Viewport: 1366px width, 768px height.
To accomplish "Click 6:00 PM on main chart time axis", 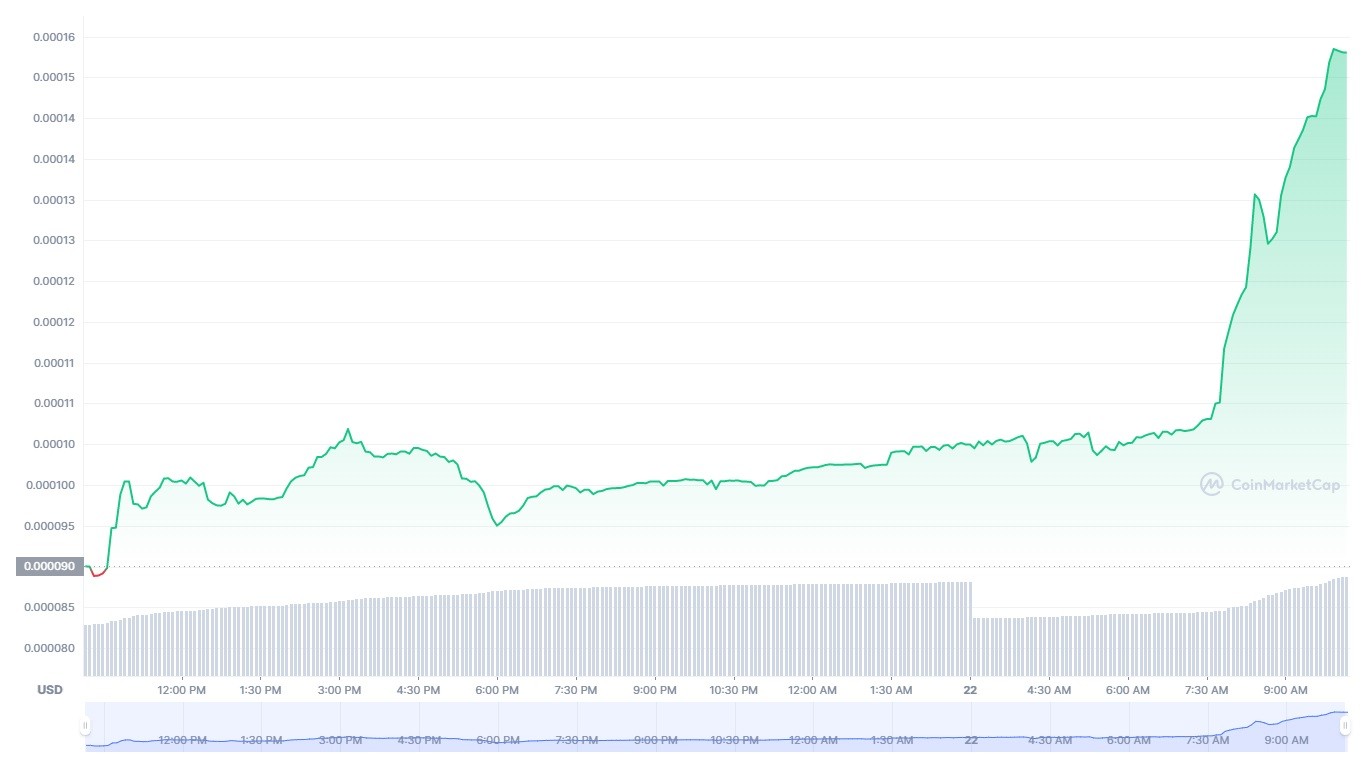I will pos(497,690).
